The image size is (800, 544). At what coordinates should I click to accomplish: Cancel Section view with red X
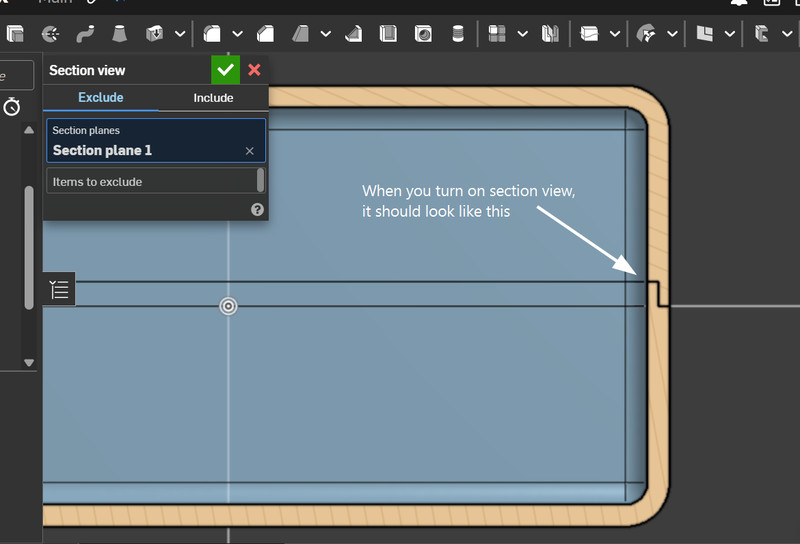(254, 70)
